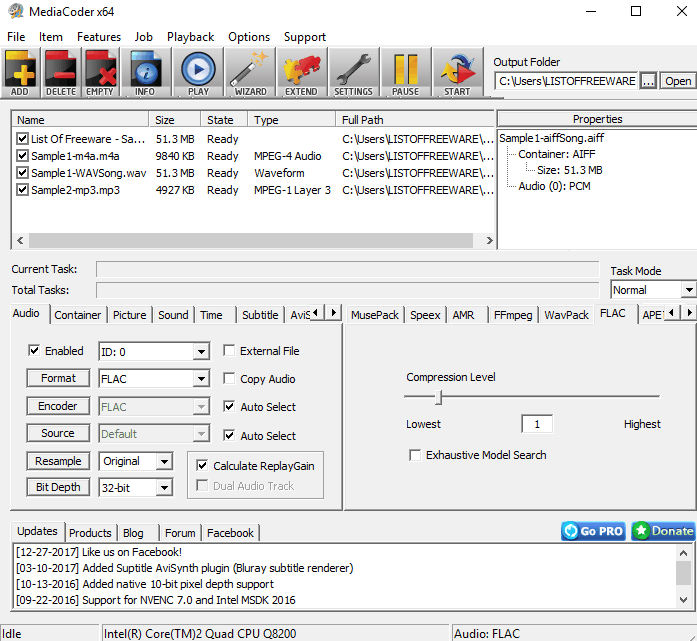Open the Task Mode Normal dropdown

tap(688, 290)
